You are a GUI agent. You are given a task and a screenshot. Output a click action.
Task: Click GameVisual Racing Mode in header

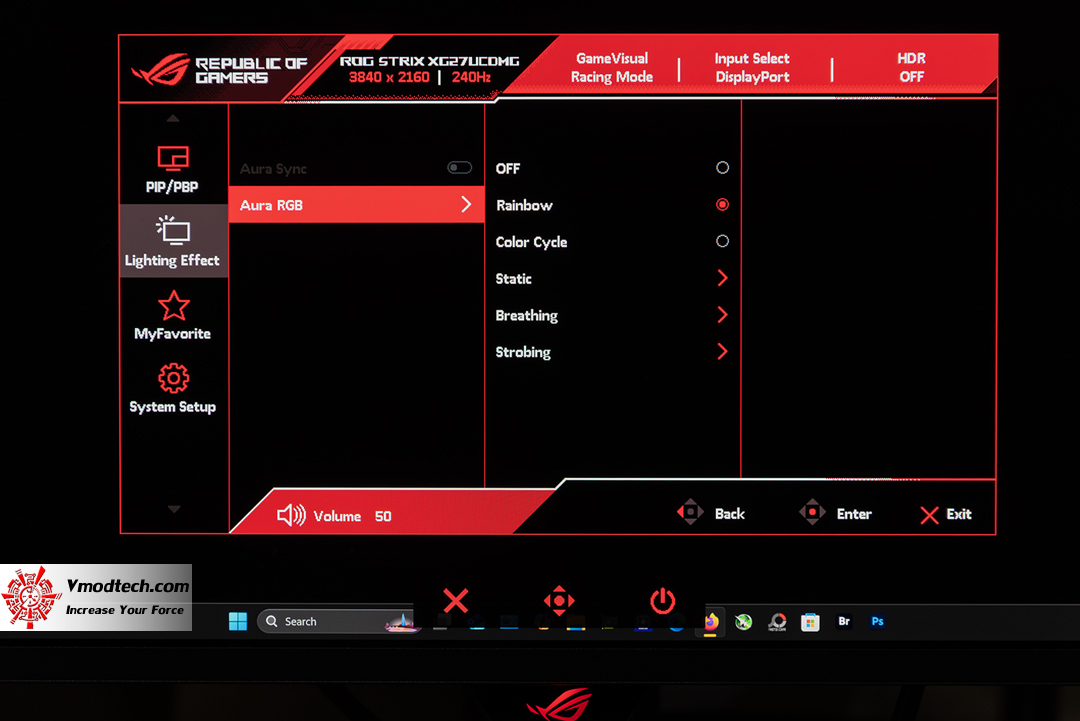click(612, 67)
